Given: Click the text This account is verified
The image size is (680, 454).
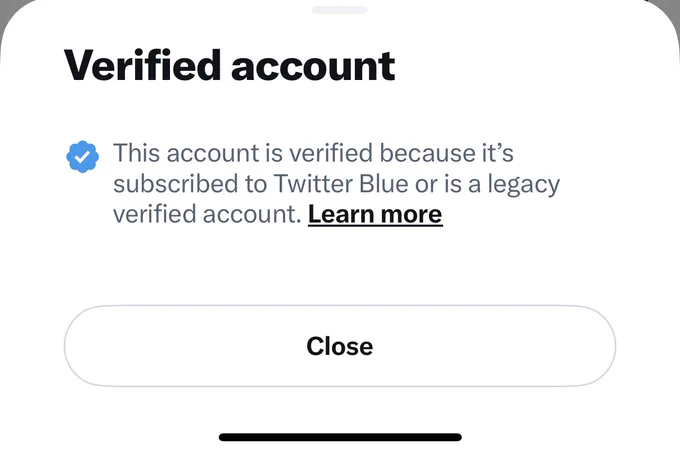Looking at the screenshot, I should click(243, 153).
